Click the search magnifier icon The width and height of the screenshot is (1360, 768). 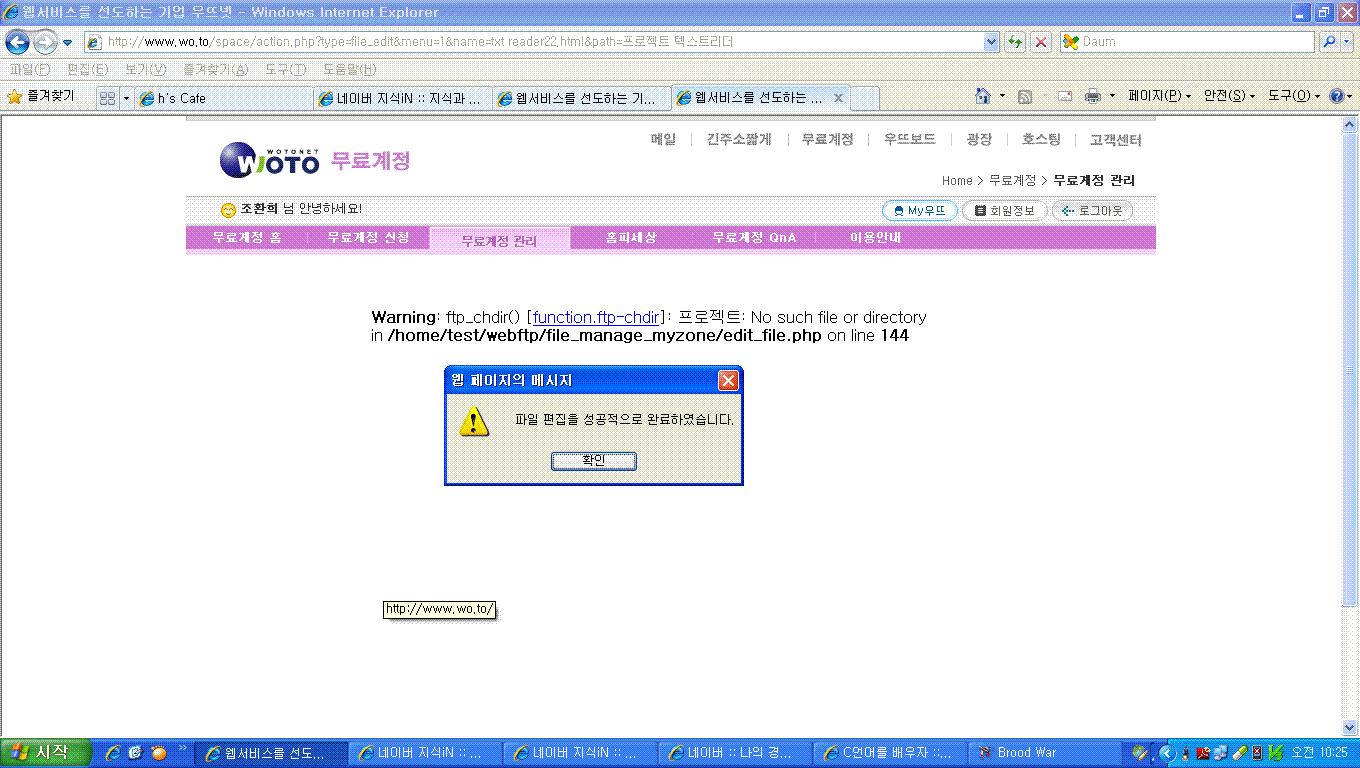coord(1329,42)
